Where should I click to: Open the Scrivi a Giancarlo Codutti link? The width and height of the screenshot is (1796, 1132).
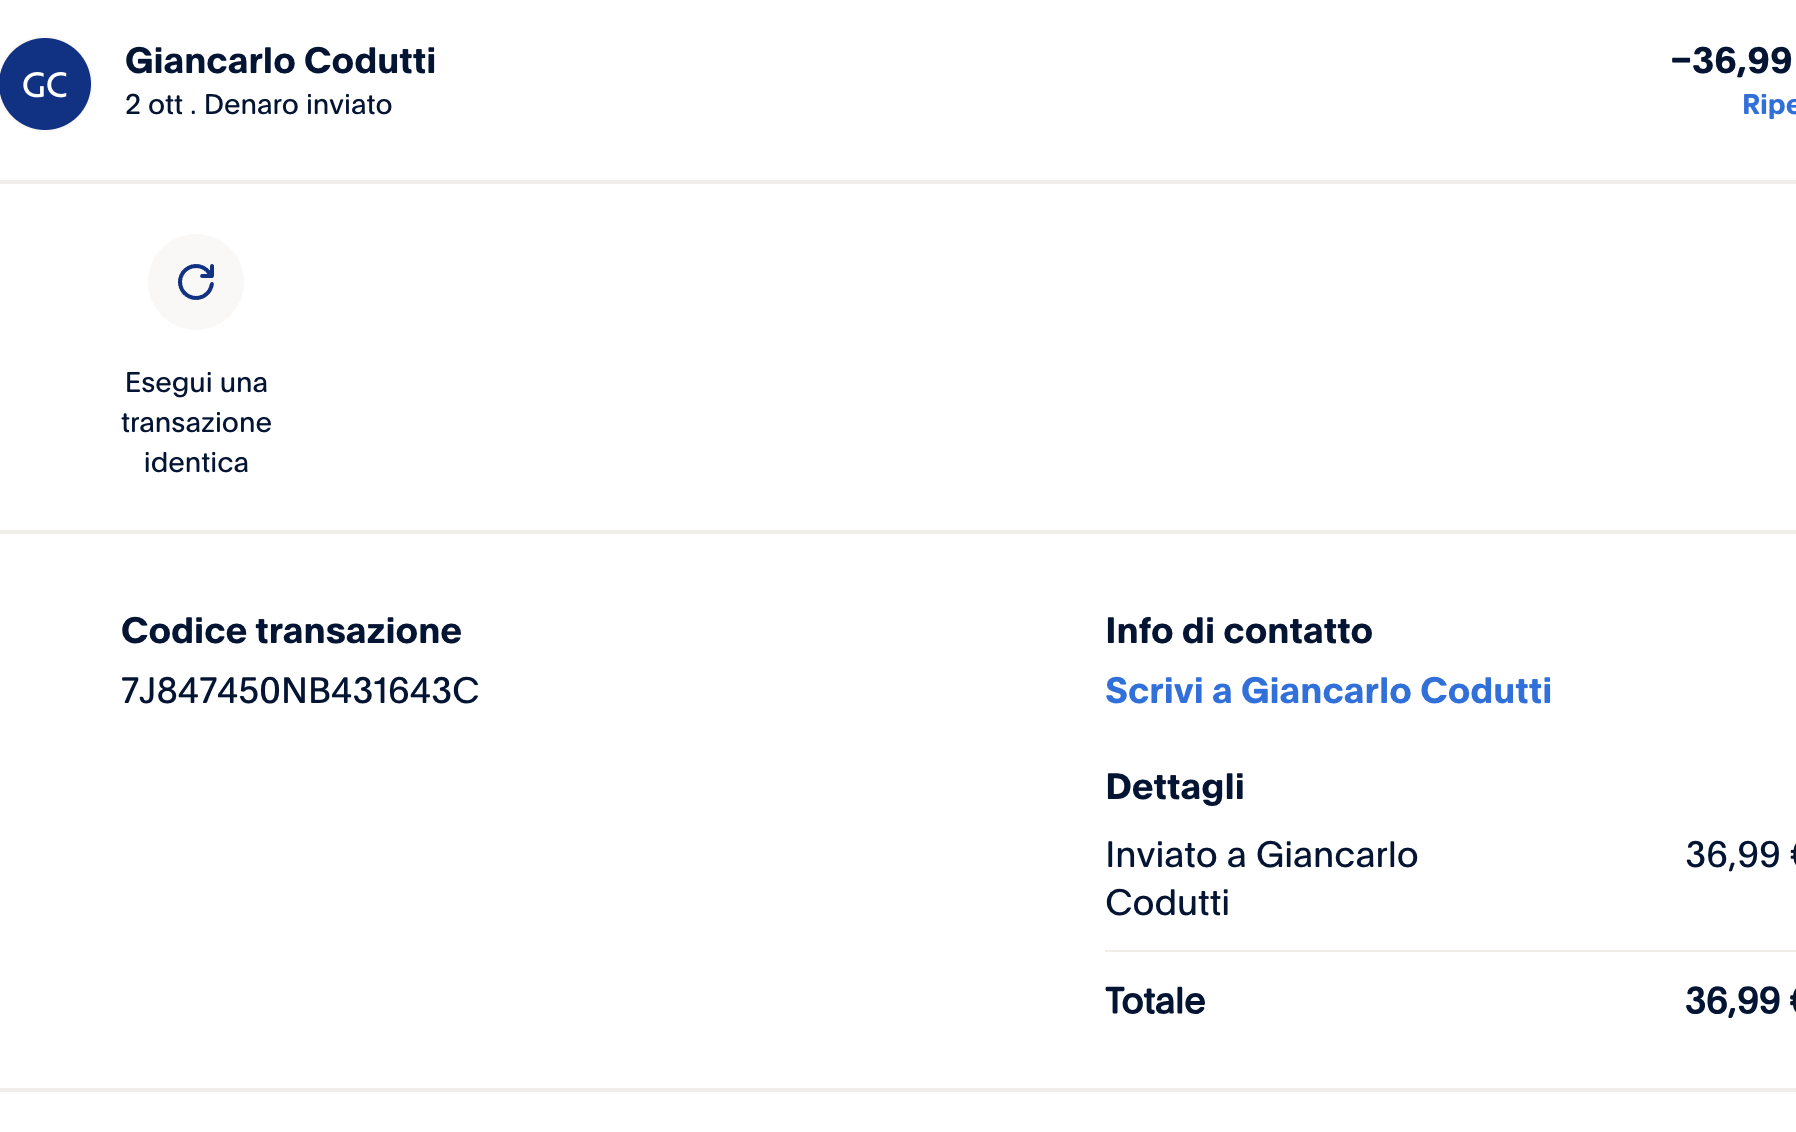pyautogui.click(x=1328, y=691)
